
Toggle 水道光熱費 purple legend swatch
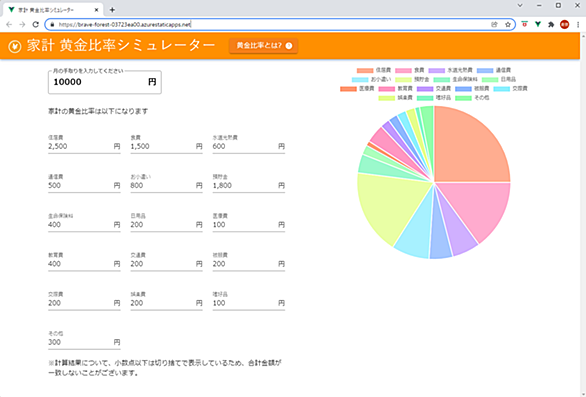437,70
